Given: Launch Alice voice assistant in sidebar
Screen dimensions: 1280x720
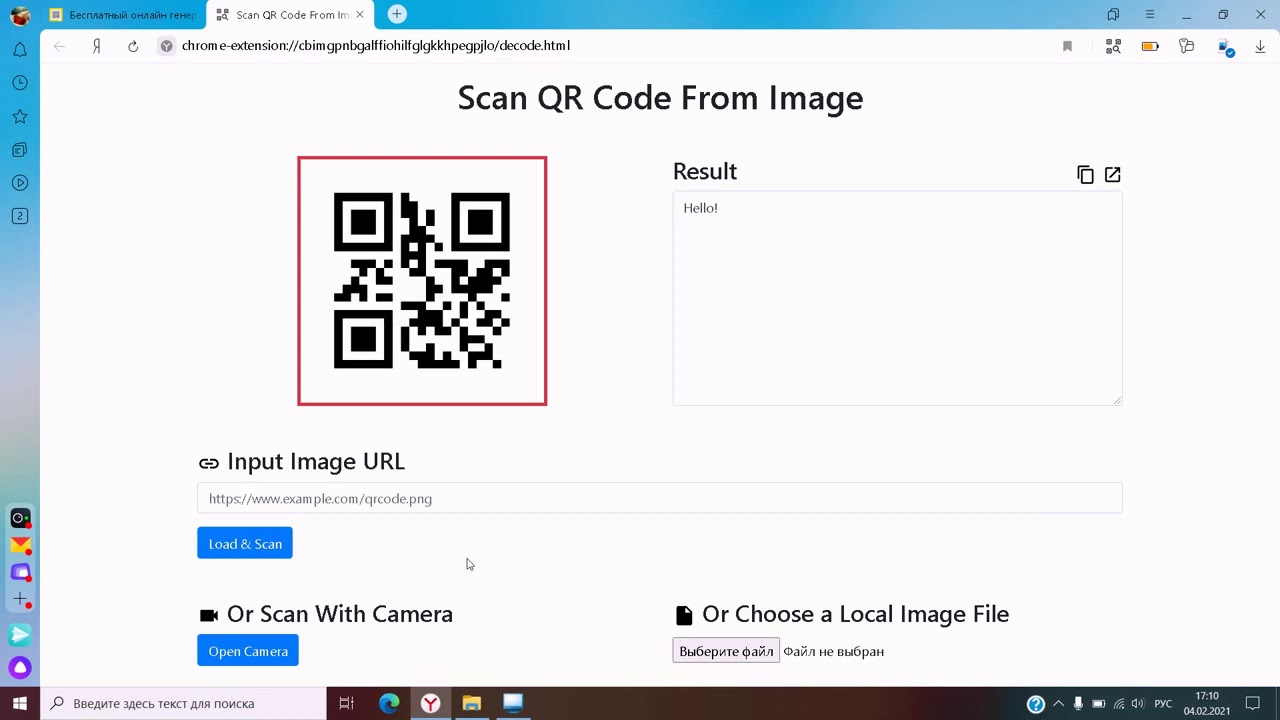Looking at the screenshot, I should tap(20, 668).
